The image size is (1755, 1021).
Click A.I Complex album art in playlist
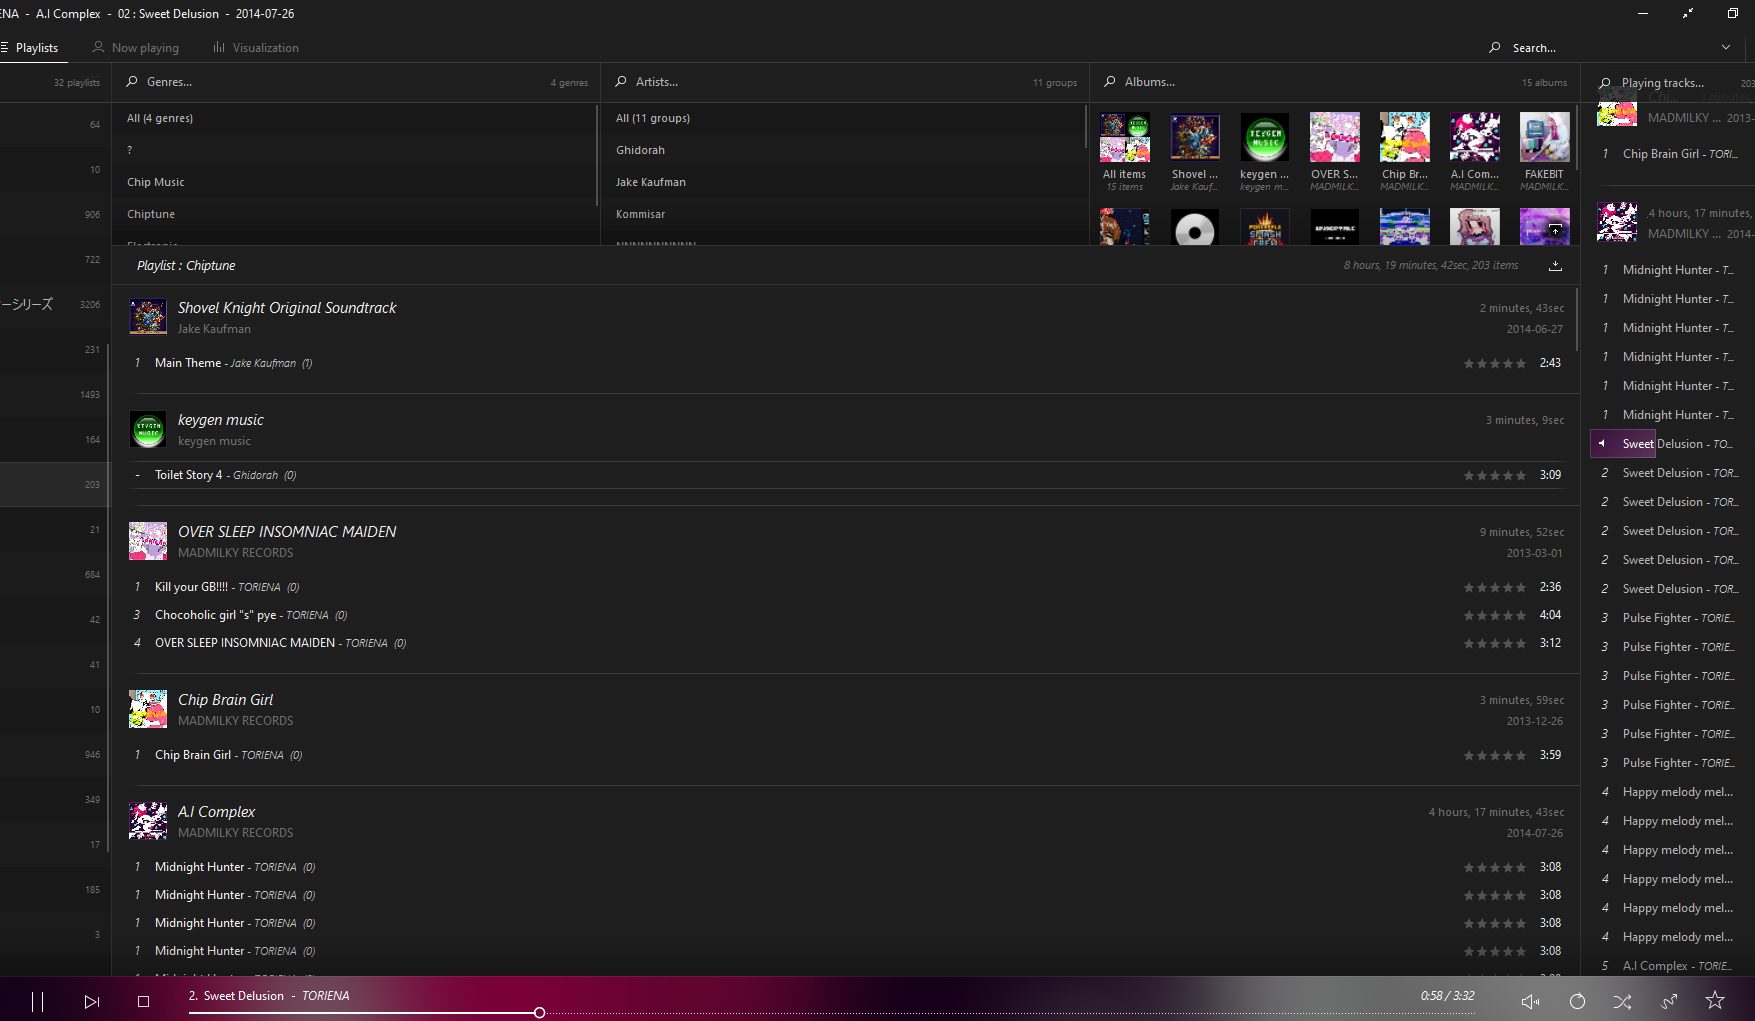tap(148, 821)
